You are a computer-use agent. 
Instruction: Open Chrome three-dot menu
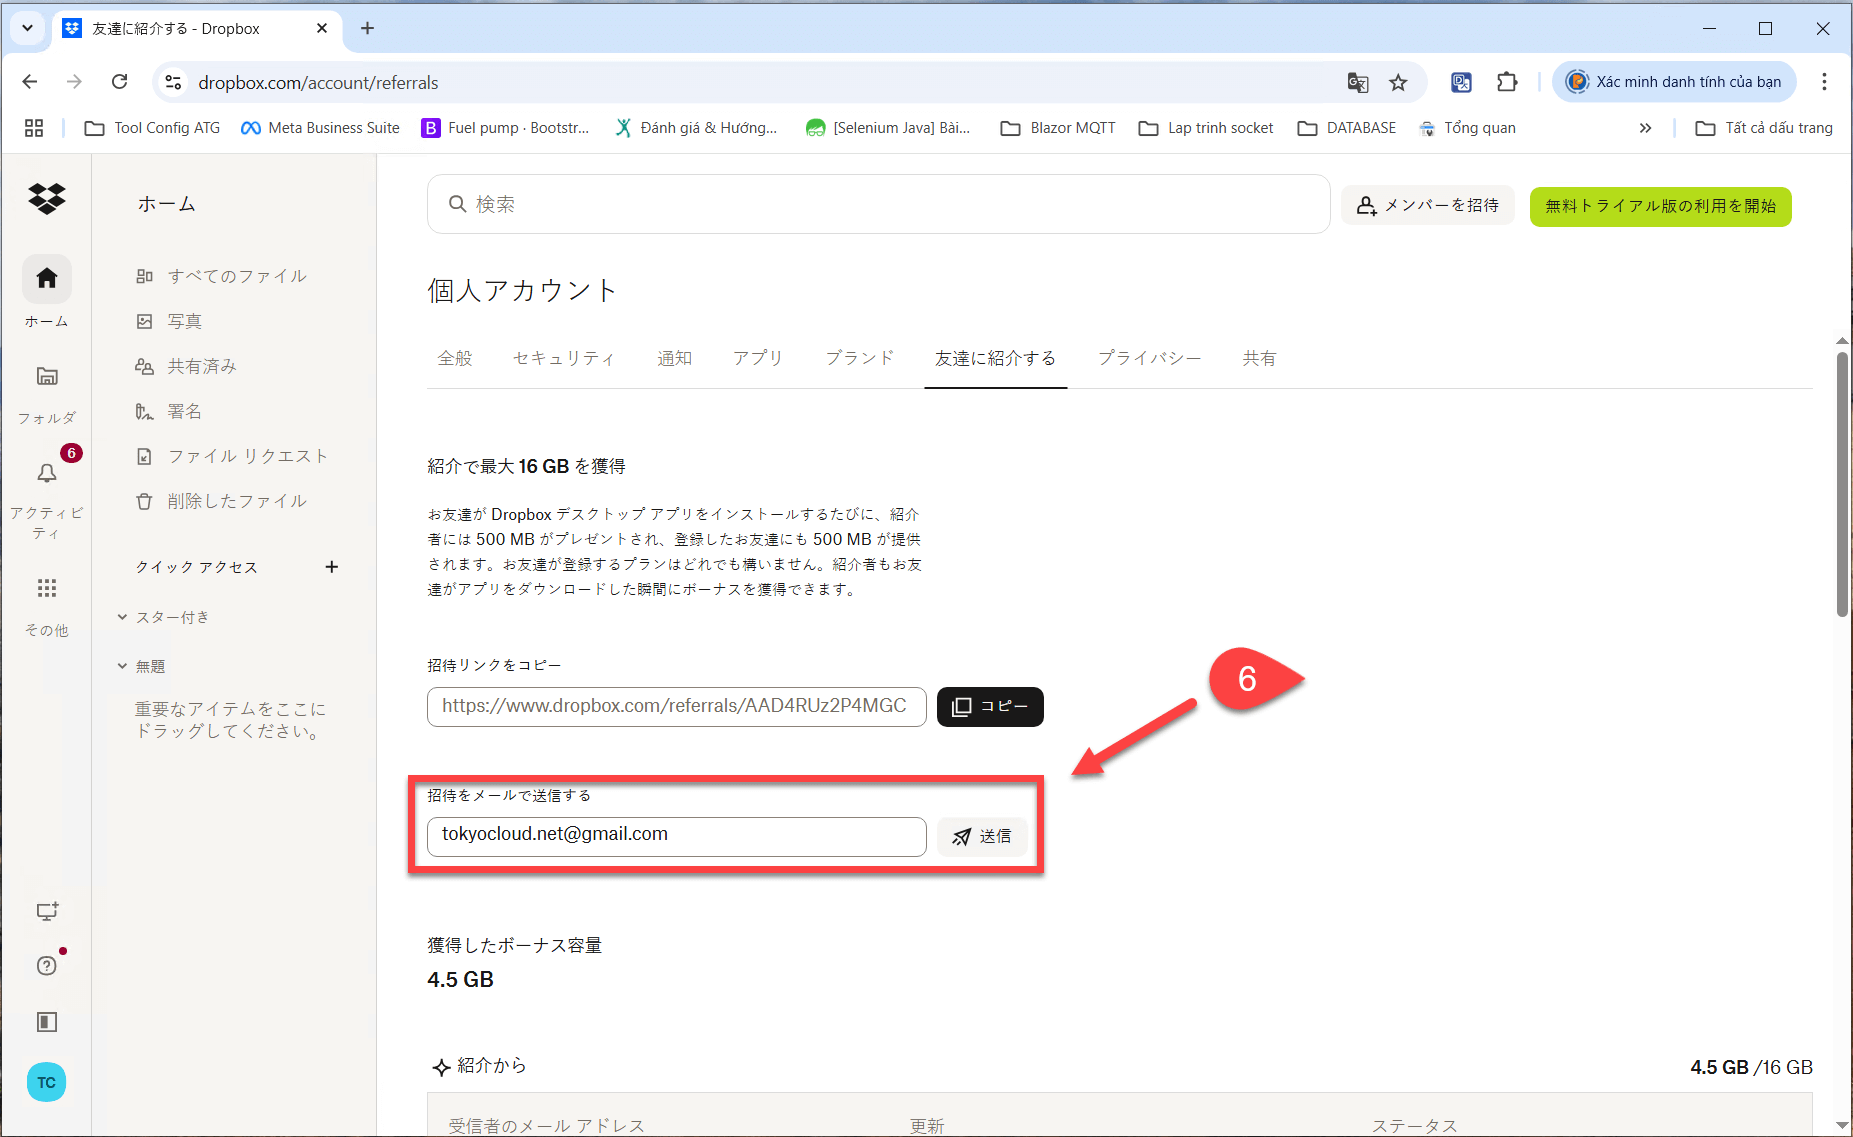click(x=1824, y=82)
